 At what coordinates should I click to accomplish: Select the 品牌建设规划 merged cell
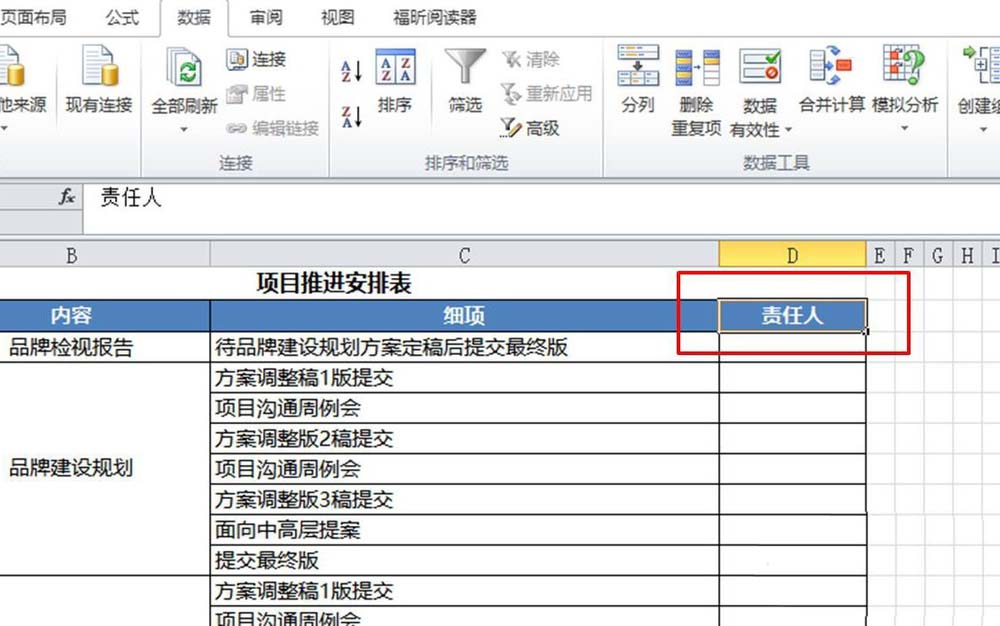pyautogui.click(x=105, y=469)
